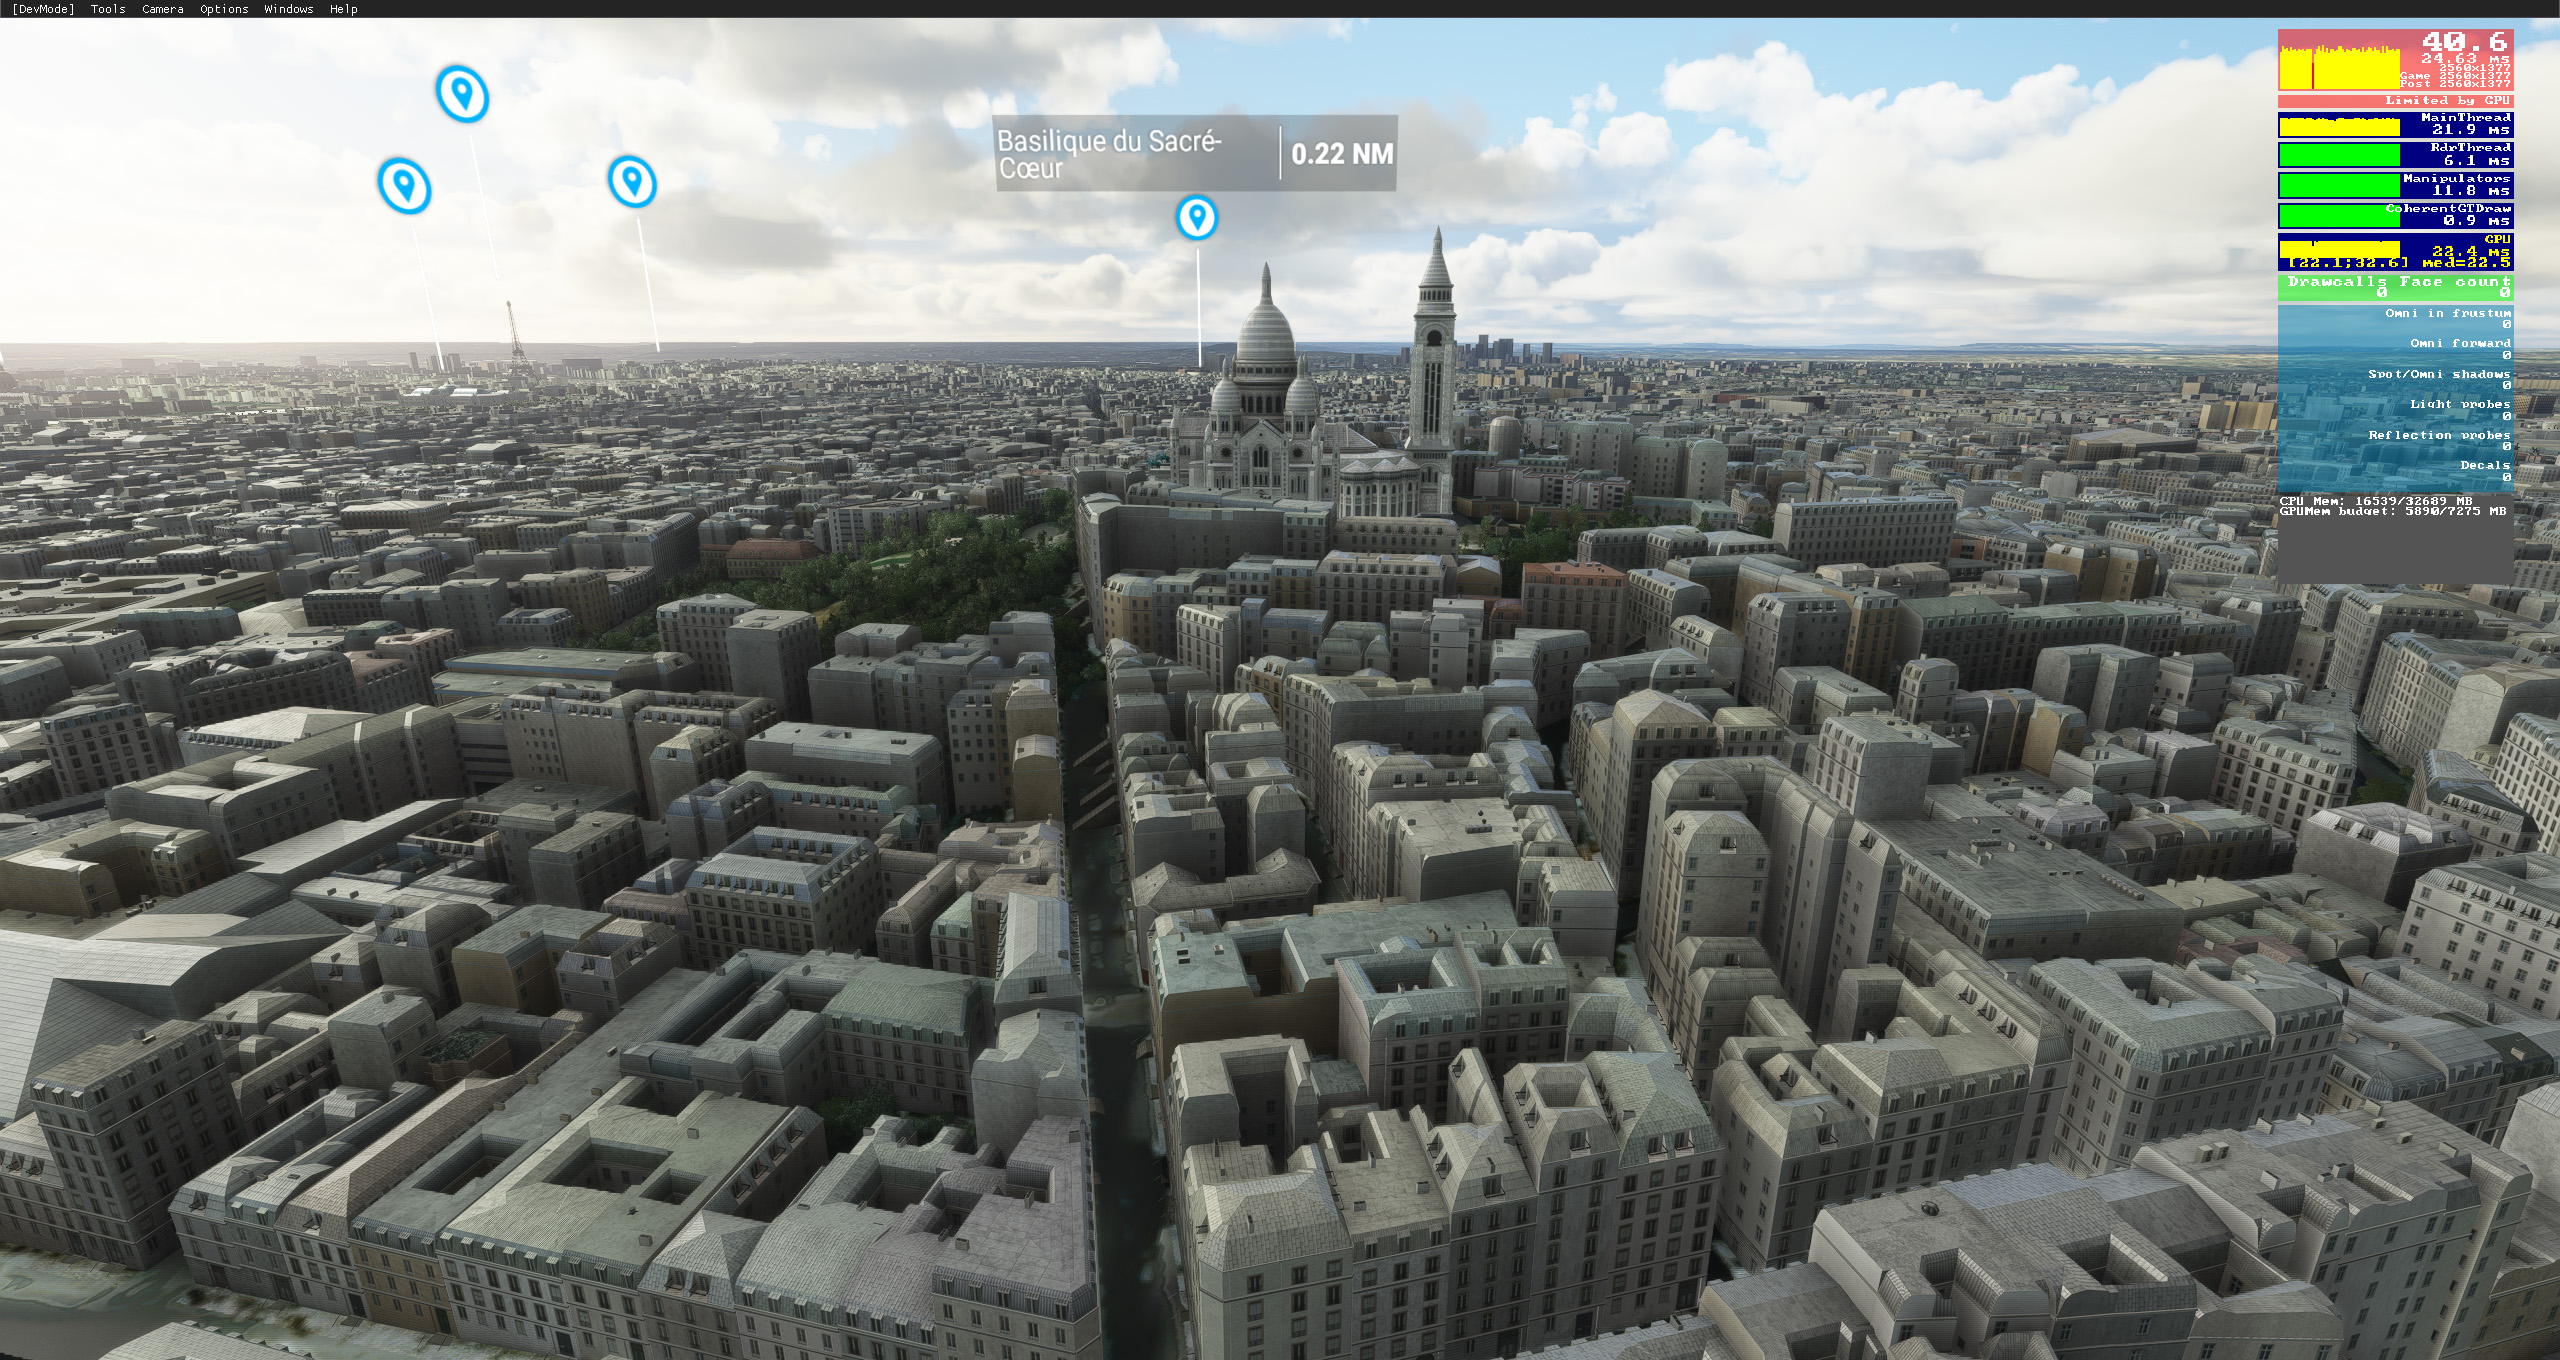Click the Drawcalls Face count panel
This screenshot has height=1360, width=2560.
pos(2394,287)
